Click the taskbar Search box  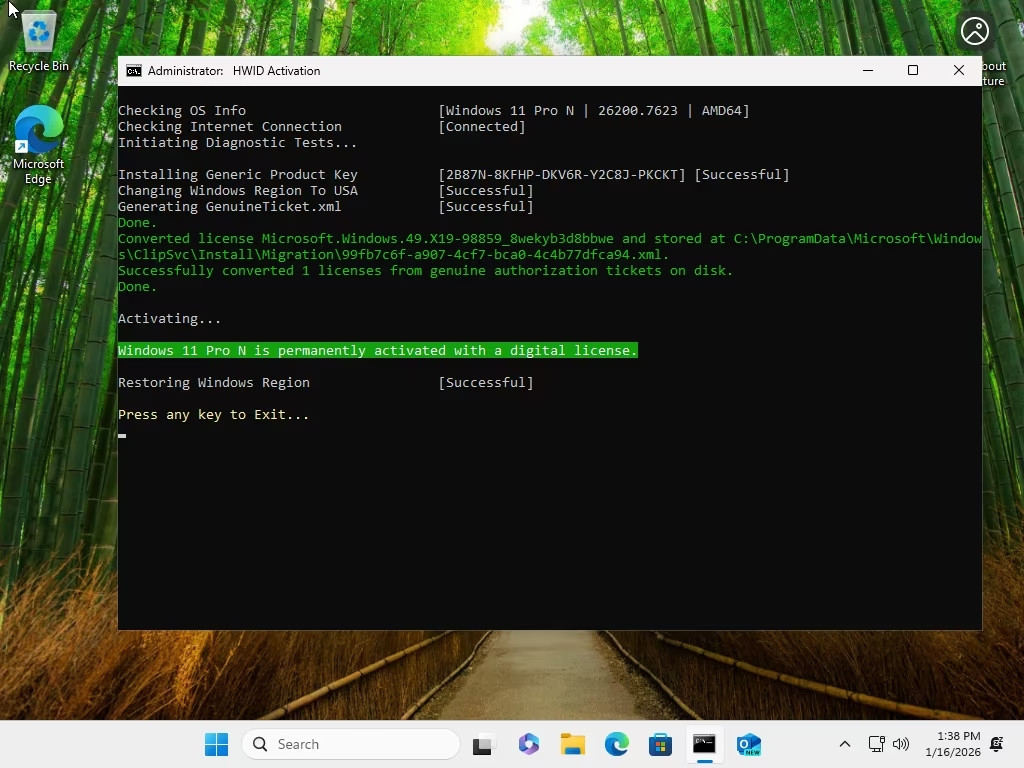[351, 744]
